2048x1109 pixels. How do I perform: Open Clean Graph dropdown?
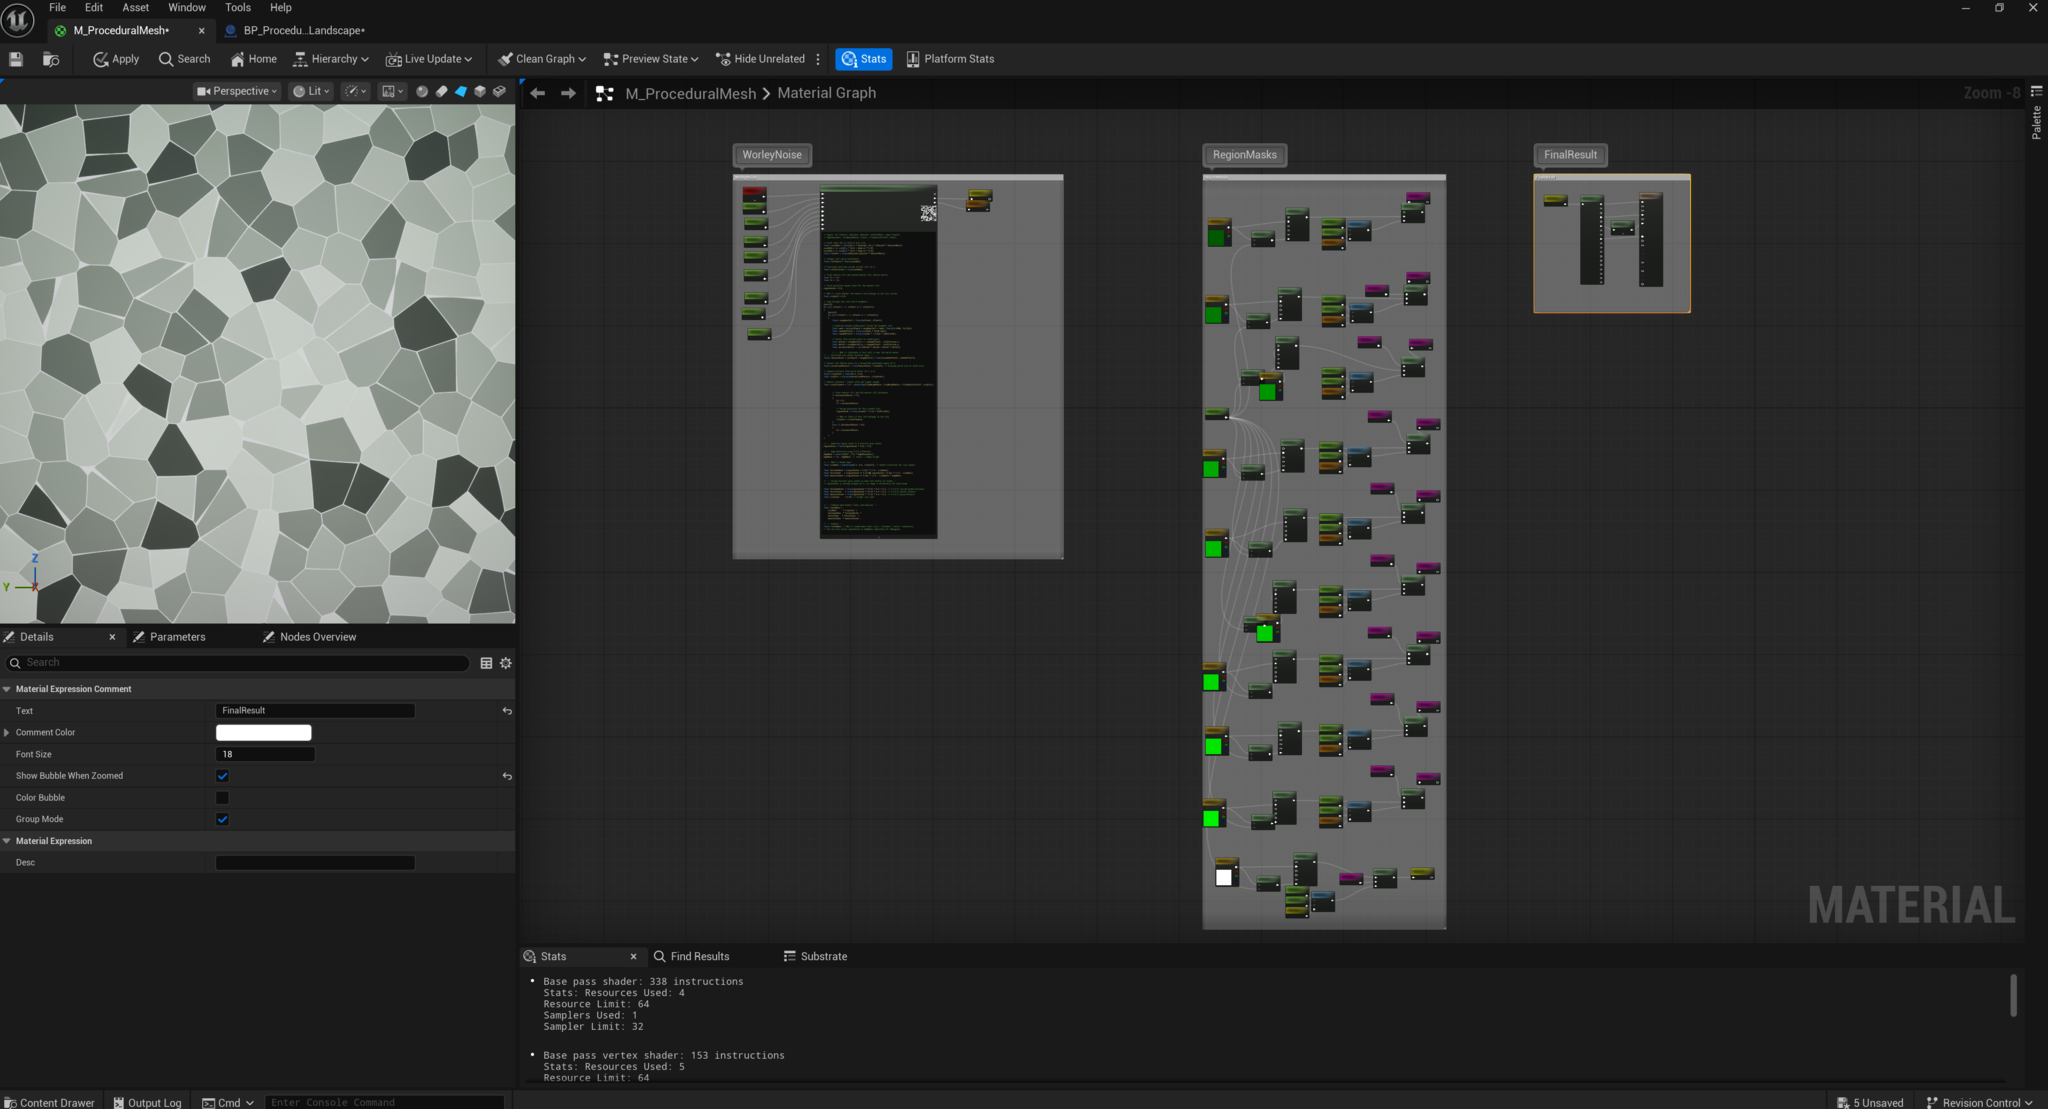point(542,59)
